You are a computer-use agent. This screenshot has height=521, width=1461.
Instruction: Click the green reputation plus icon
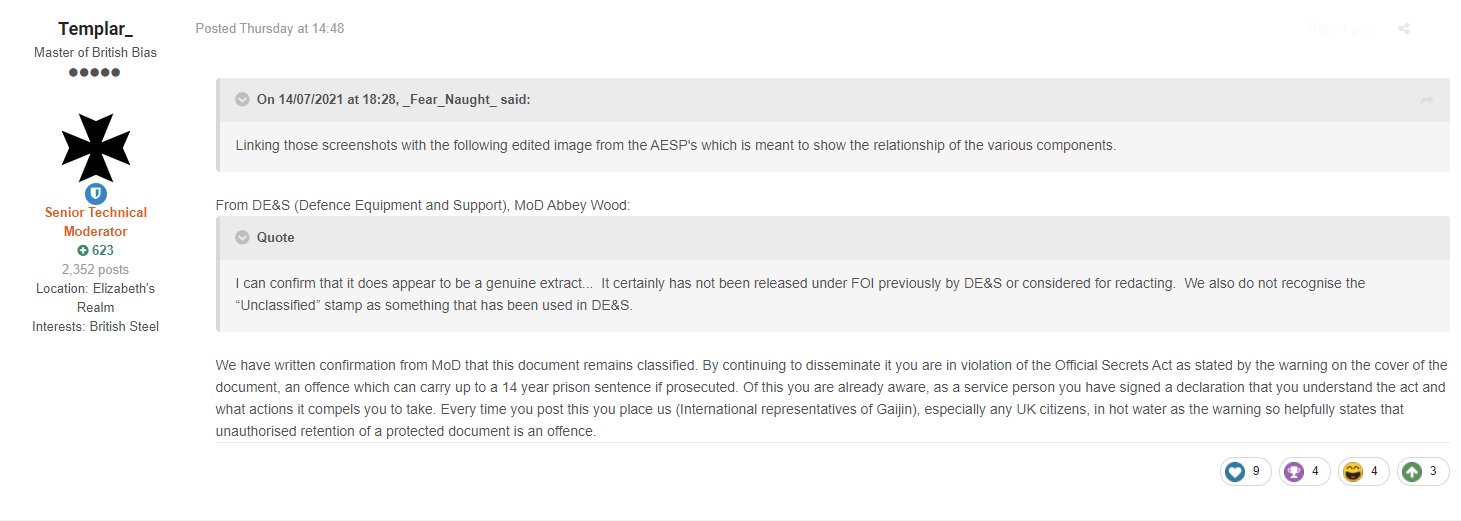(82, 251)
